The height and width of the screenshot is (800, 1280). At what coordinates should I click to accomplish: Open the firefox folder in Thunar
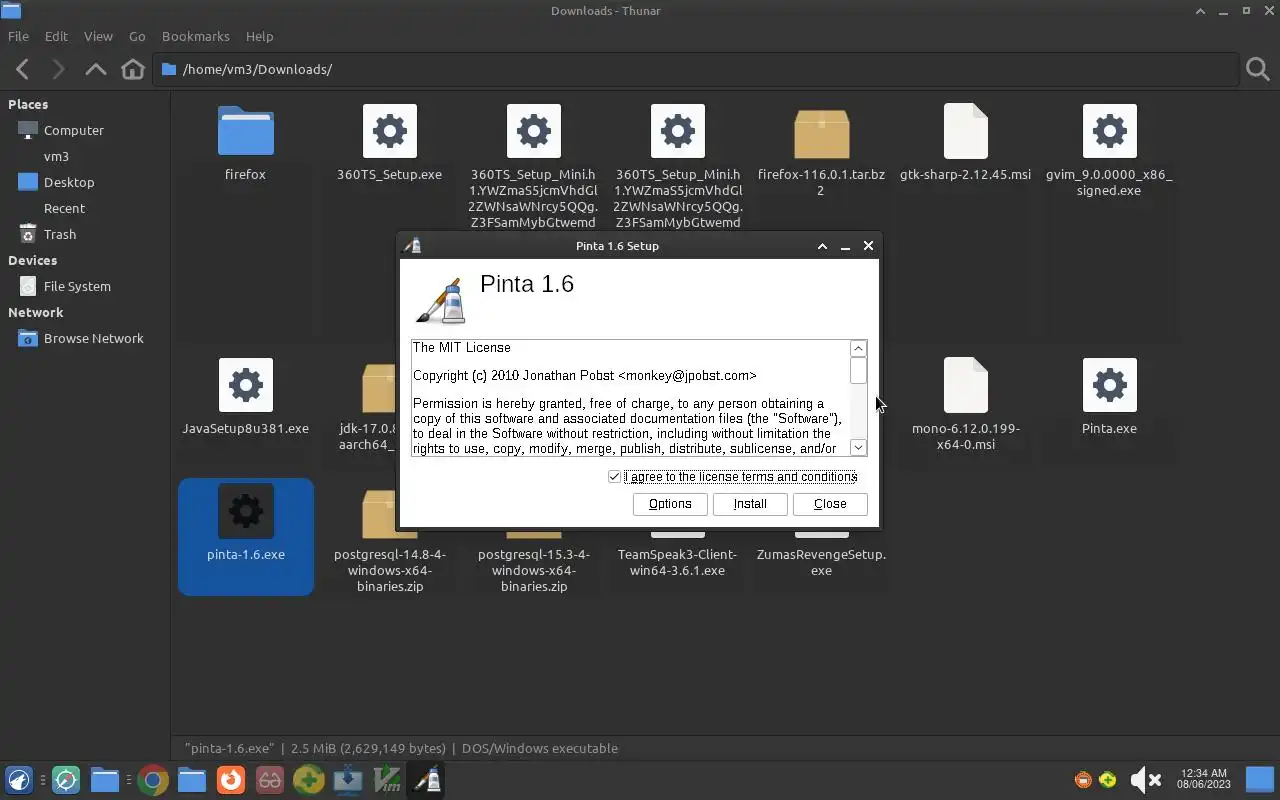(245, 131)
